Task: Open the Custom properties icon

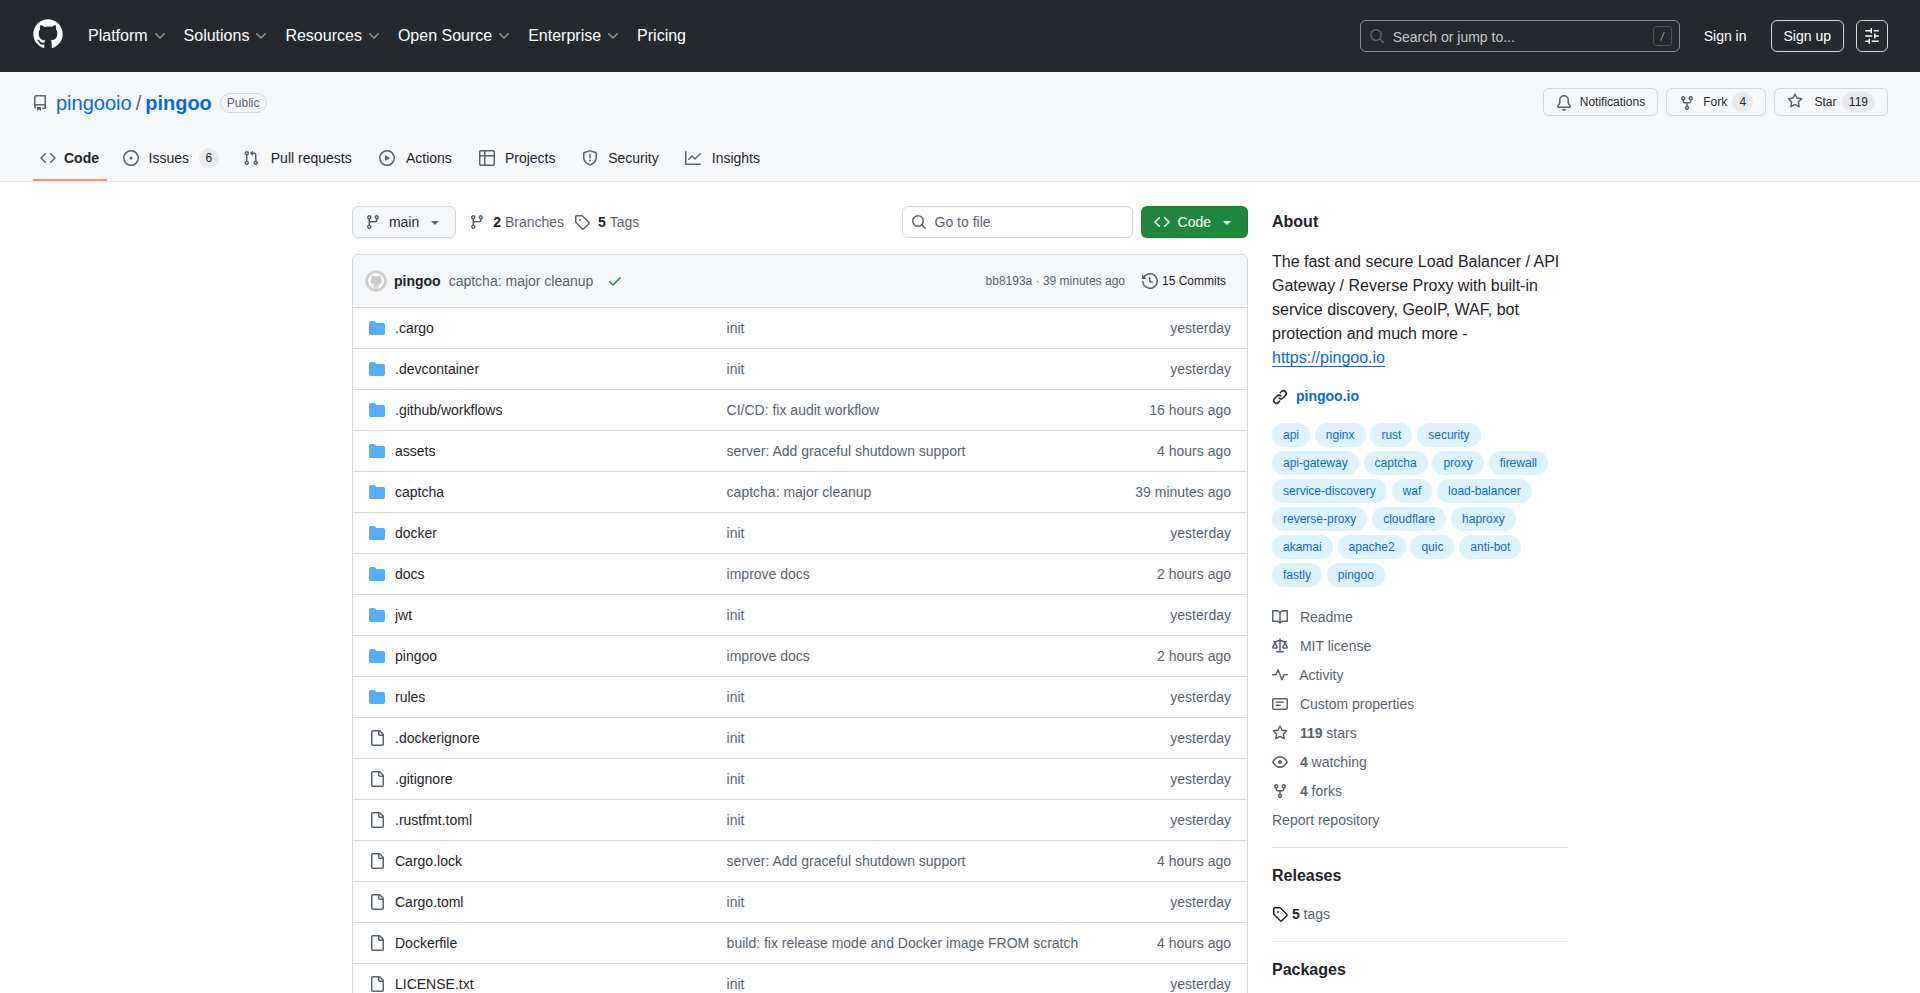Action: click(1280, 704)
